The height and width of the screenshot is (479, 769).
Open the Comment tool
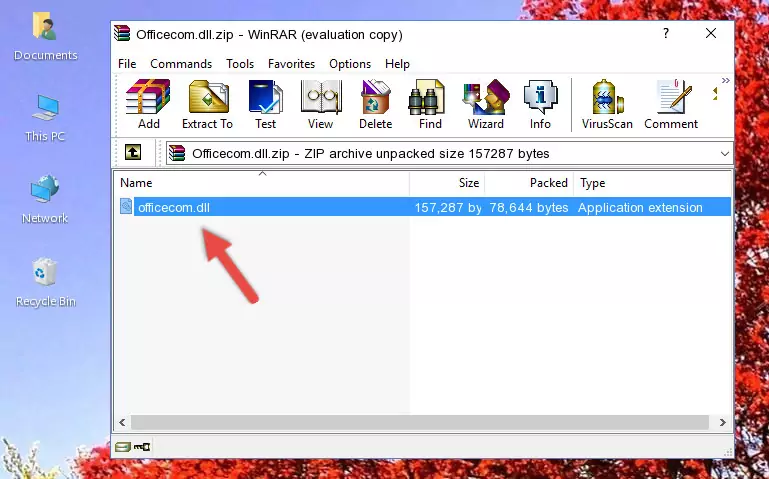tap(671, 104)
